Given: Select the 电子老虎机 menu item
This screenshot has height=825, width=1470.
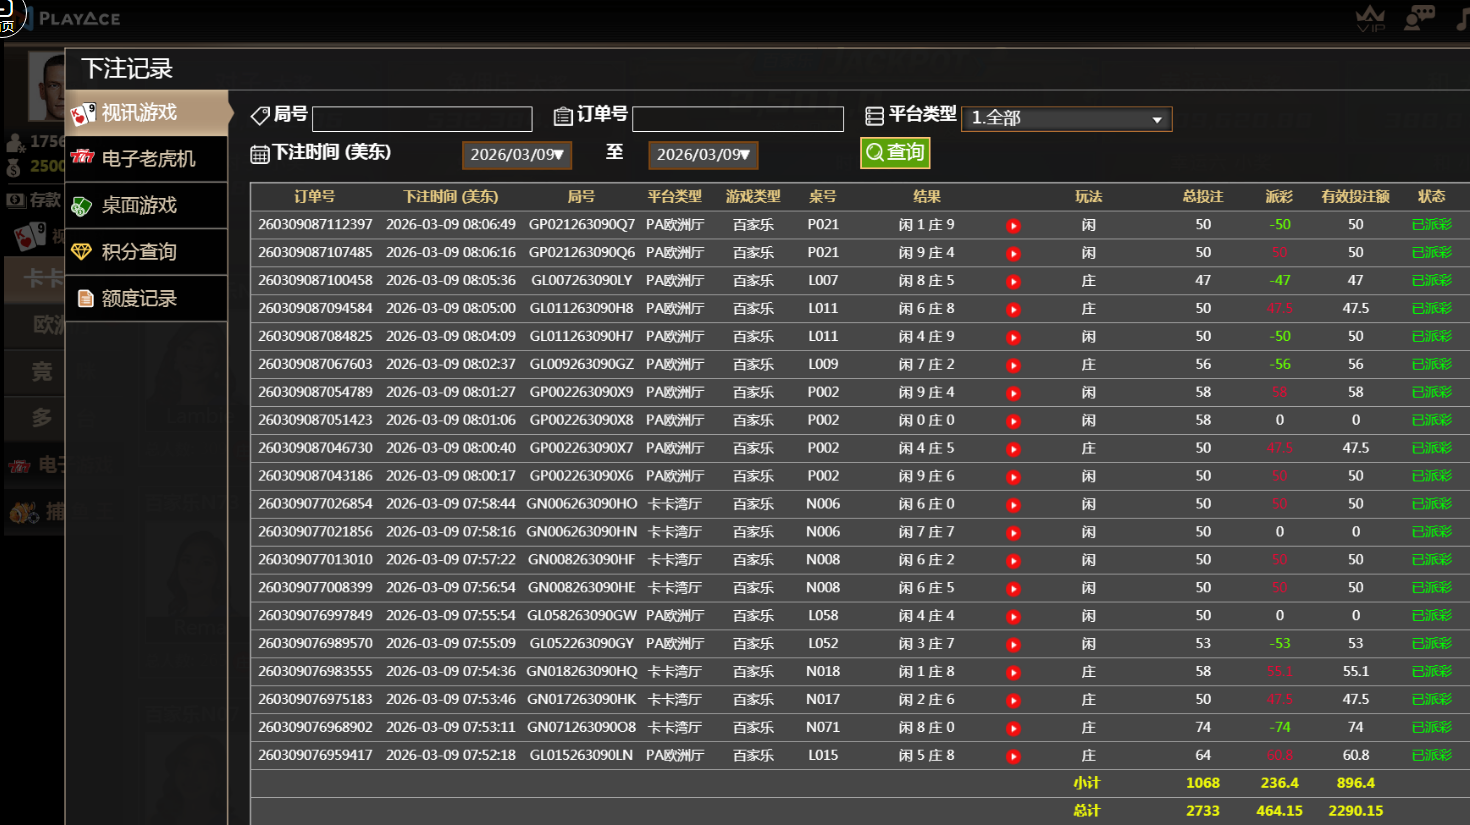Looking at the screenshot, I should [148, 159].
